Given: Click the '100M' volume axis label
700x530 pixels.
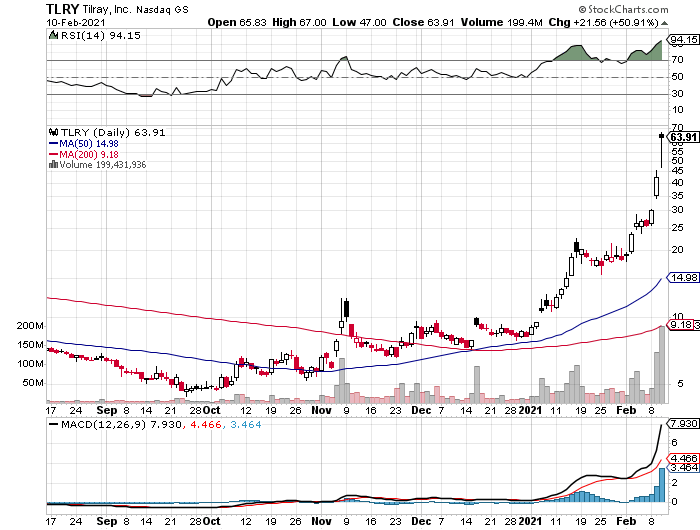Looking at the screenshot, I should (30, 364).
